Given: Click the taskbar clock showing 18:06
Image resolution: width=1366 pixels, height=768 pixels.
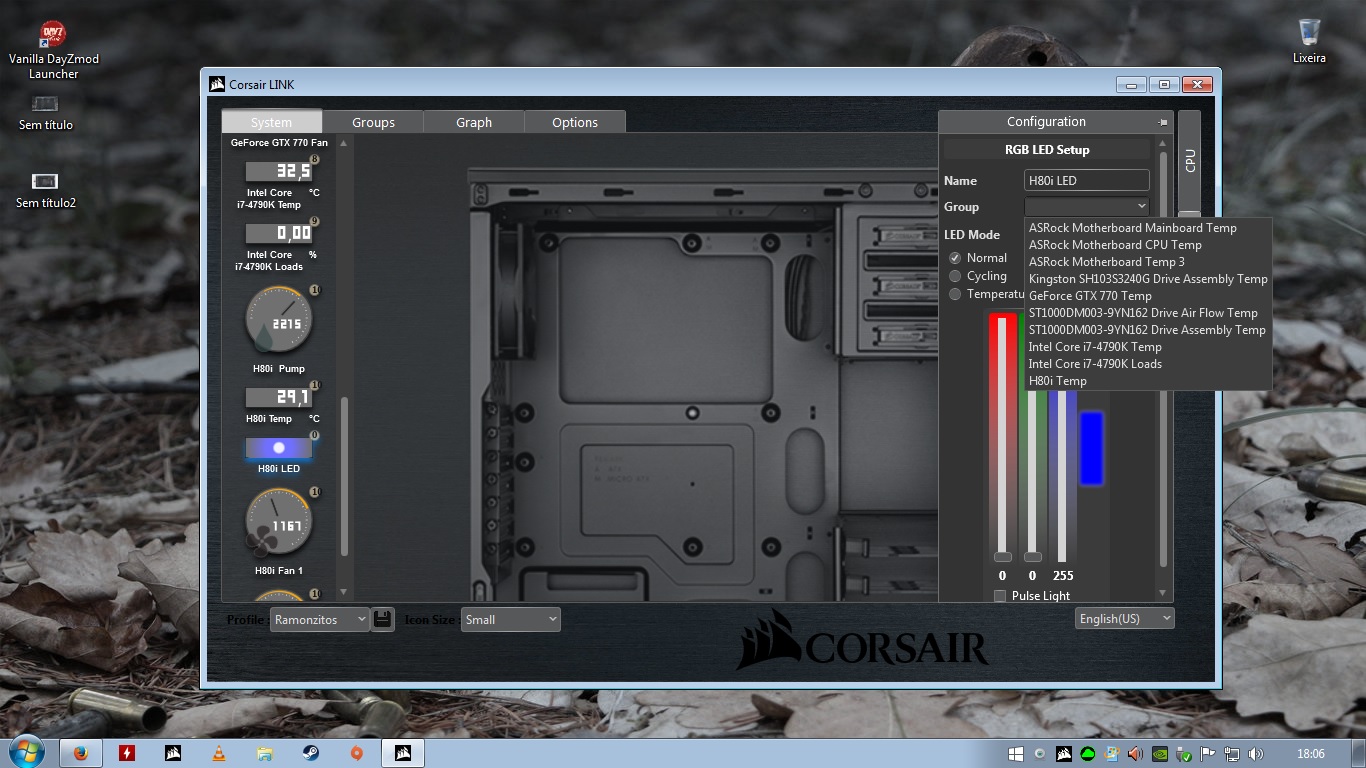Looking at the screenshot, I should coord(1310,754).
